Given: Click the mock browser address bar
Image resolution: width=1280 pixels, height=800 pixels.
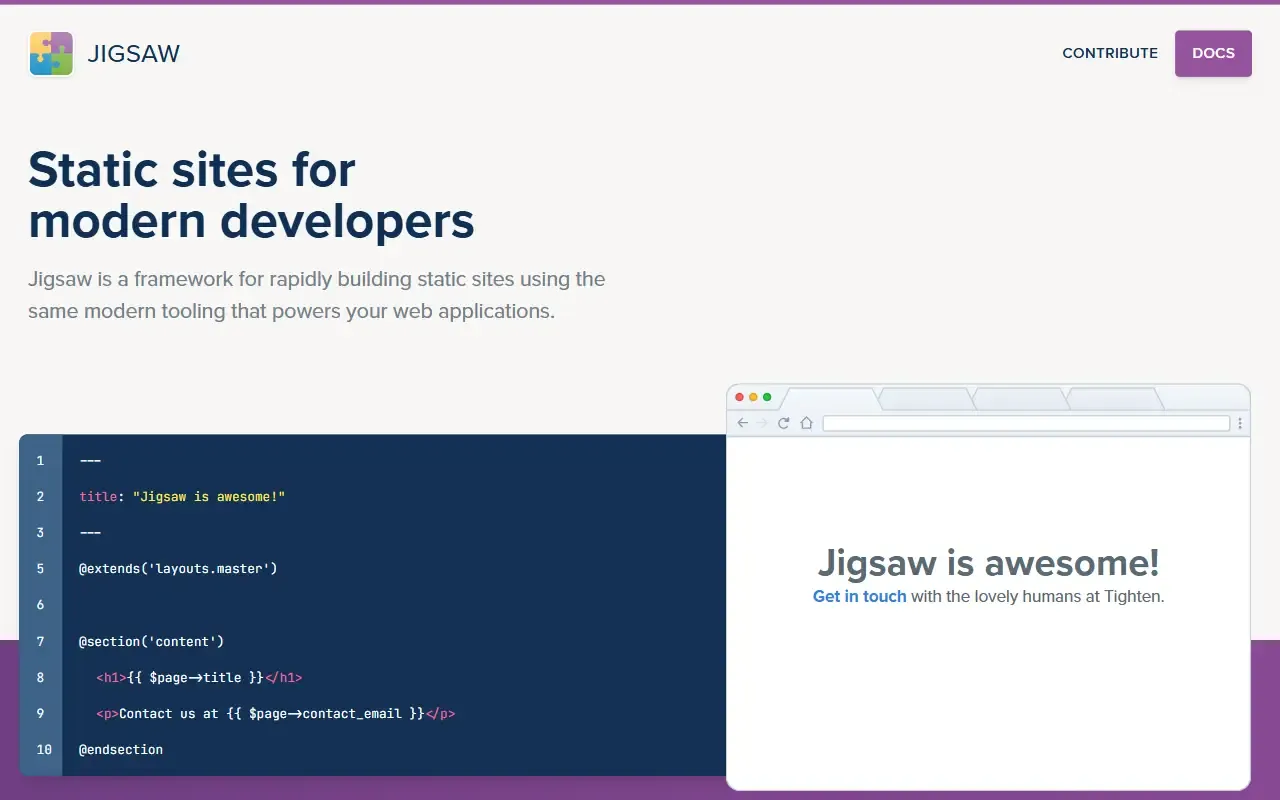Looking at the screenshot, I should coord(1026,423).
